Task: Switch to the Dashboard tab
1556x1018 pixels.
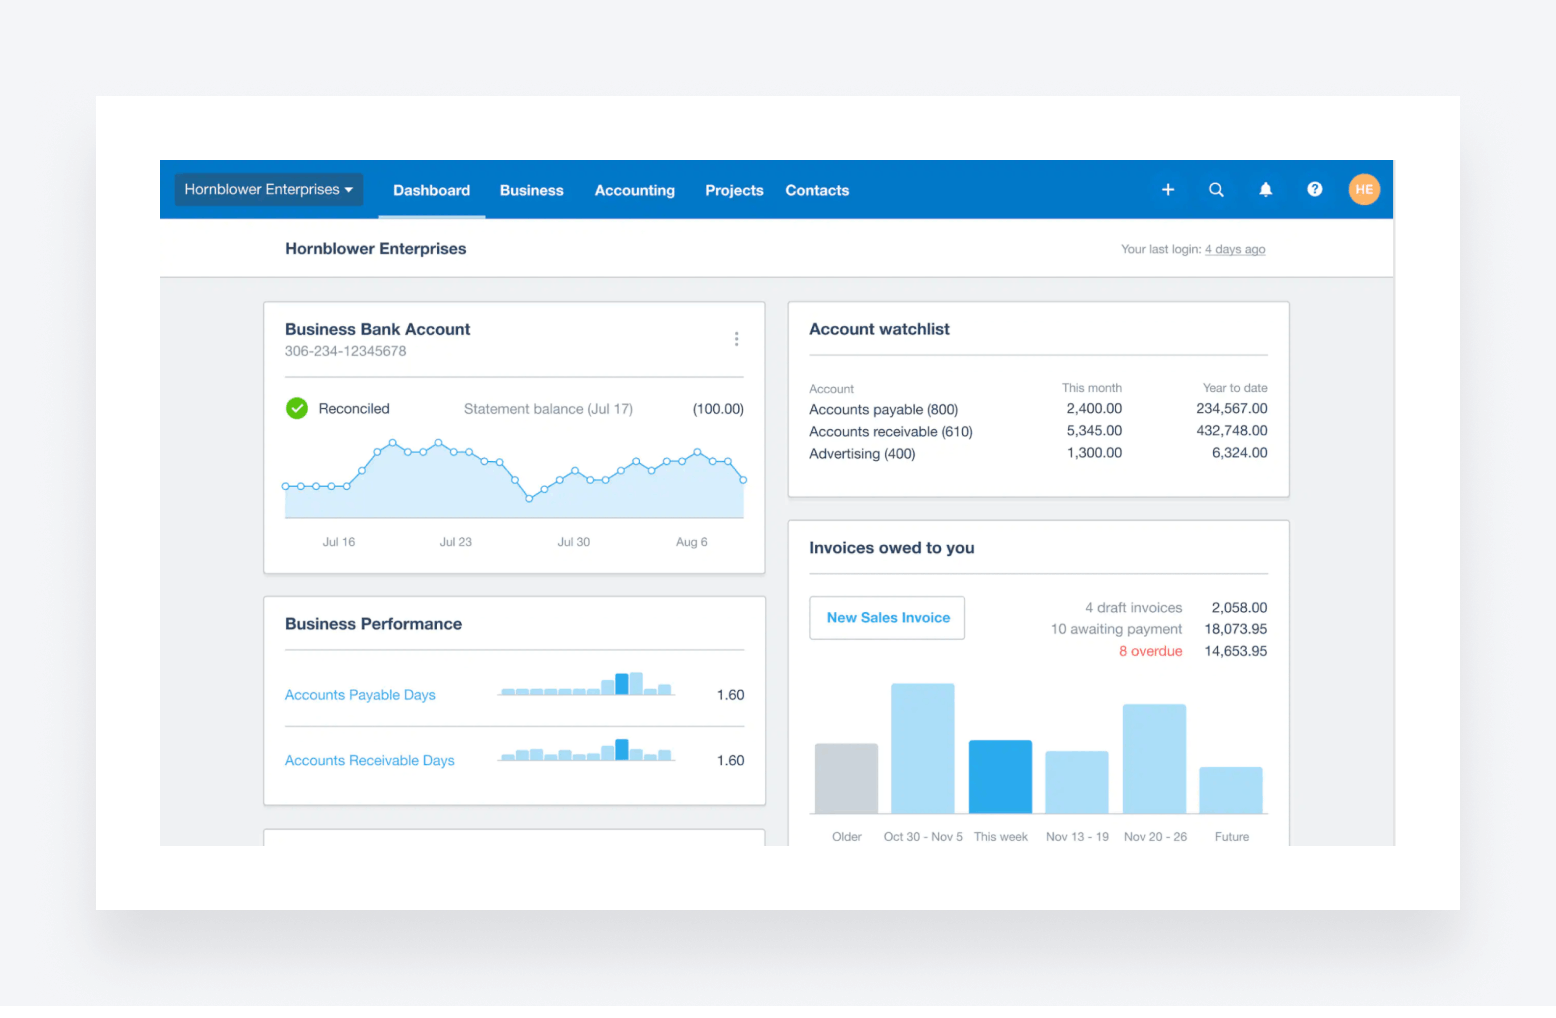Action: pyautogui.click(x=431, y=190)
